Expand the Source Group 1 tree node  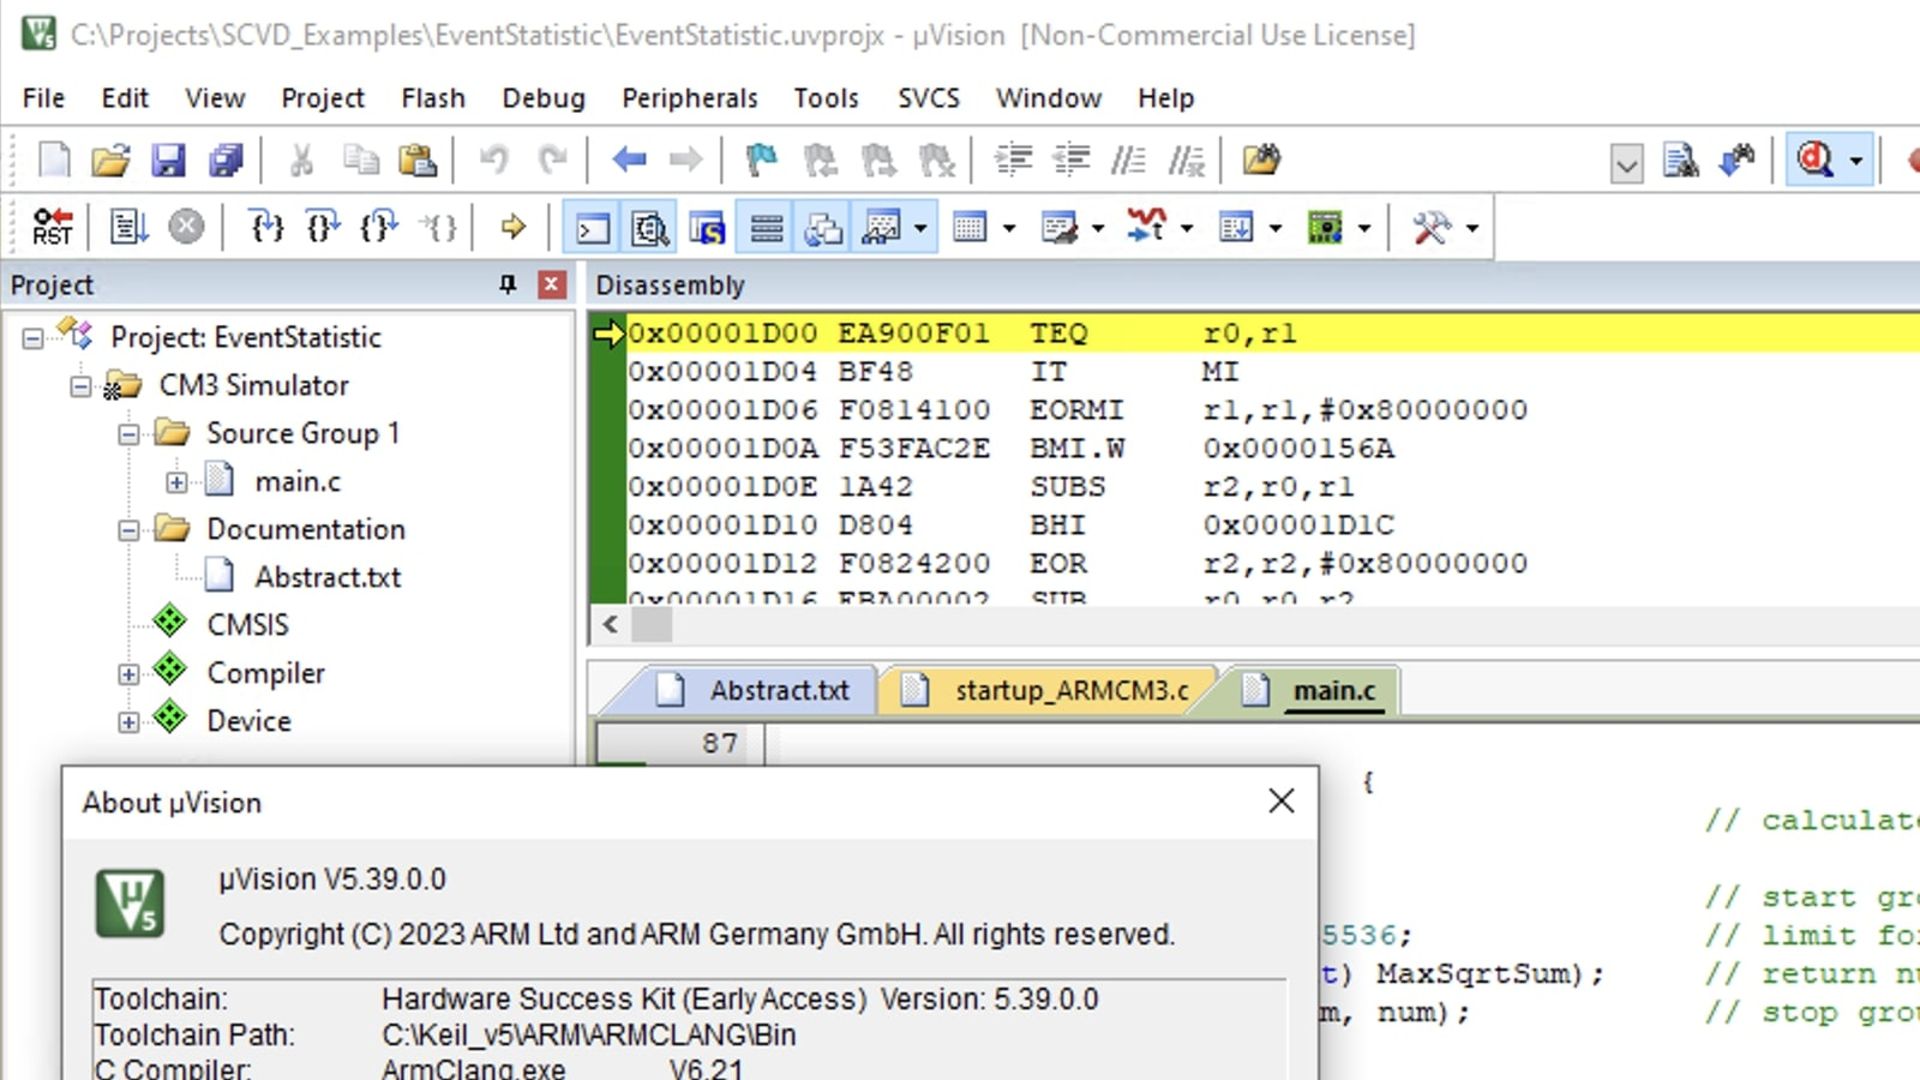click(x=128, y=434)
